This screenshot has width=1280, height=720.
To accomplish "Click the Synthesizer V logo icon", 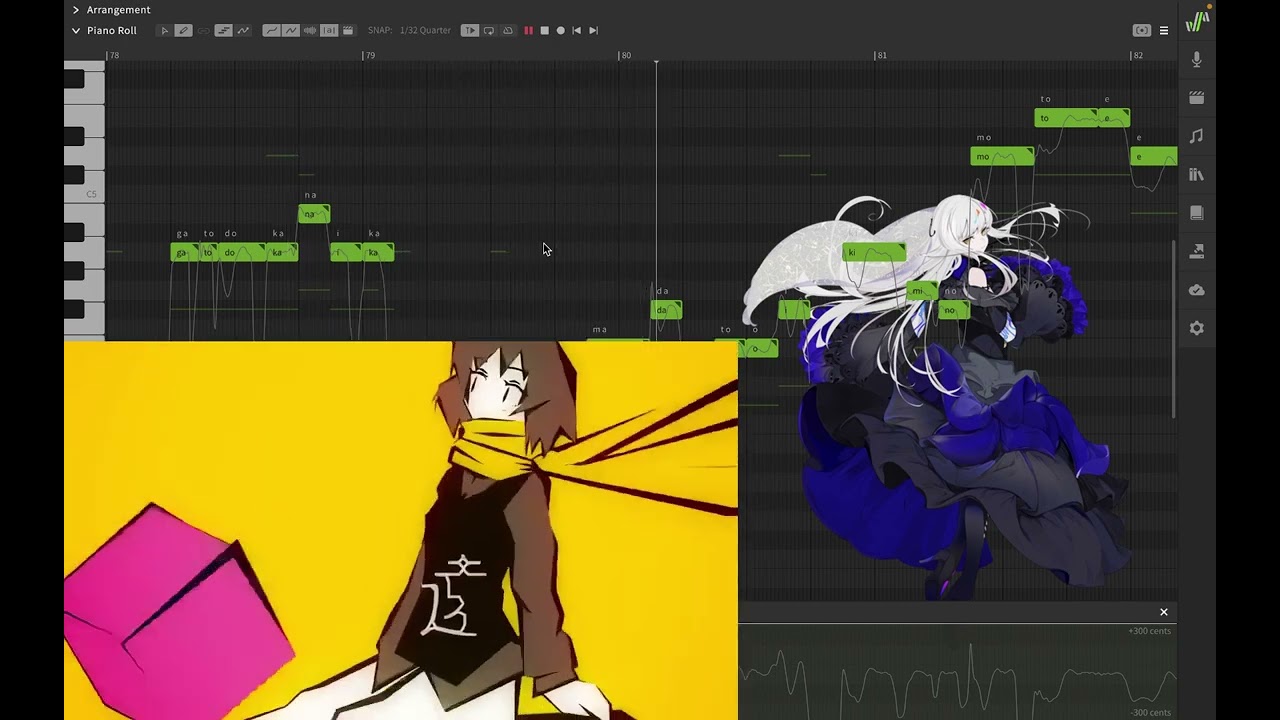I will [x=1197, y=21].
